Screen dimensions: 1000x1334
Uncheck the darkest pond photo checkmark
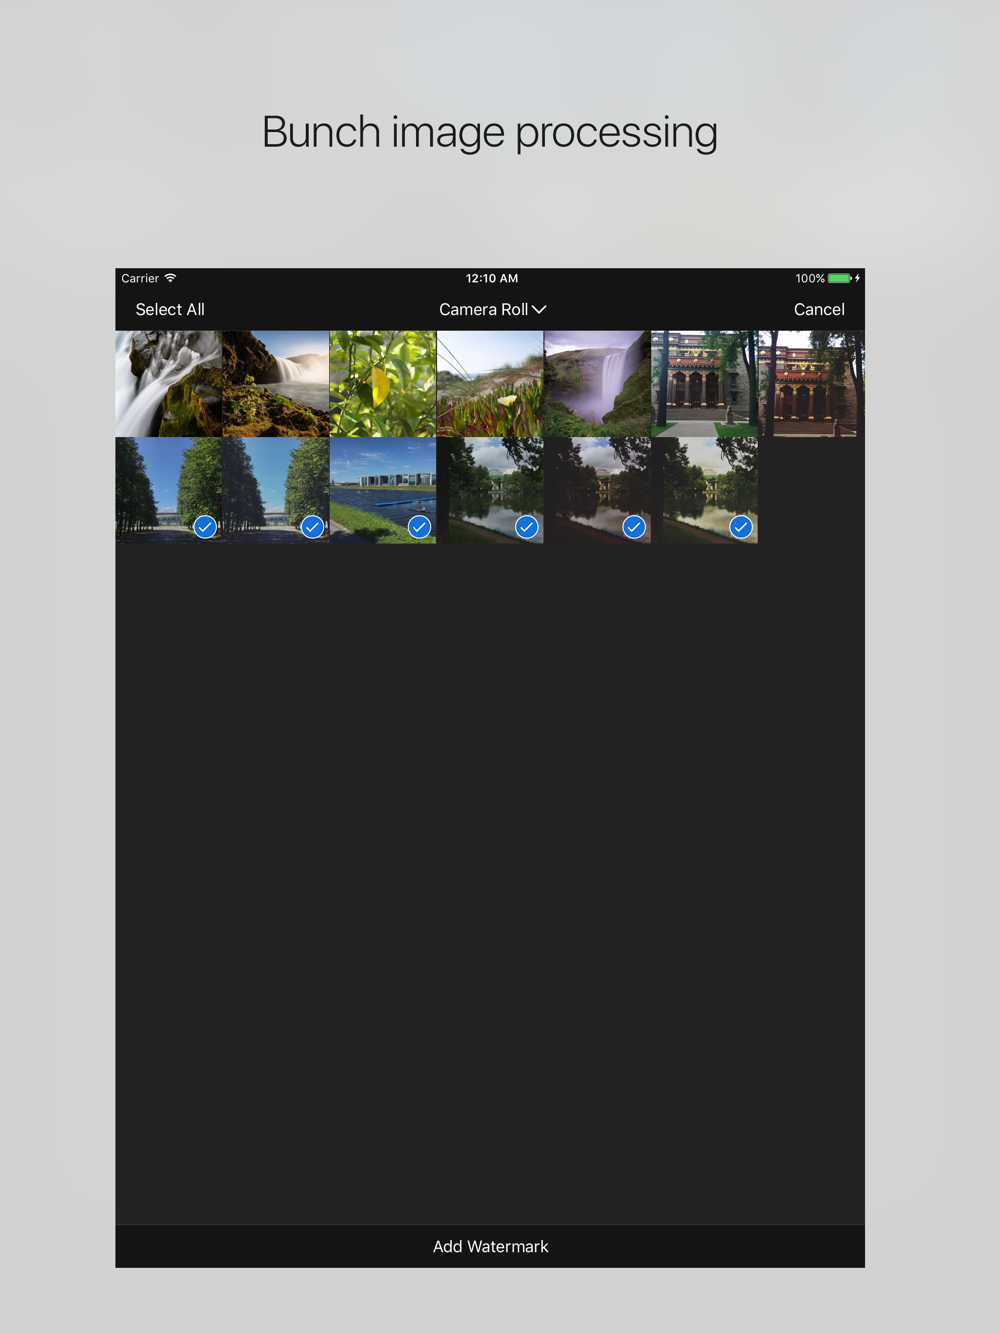click(634, 527)
